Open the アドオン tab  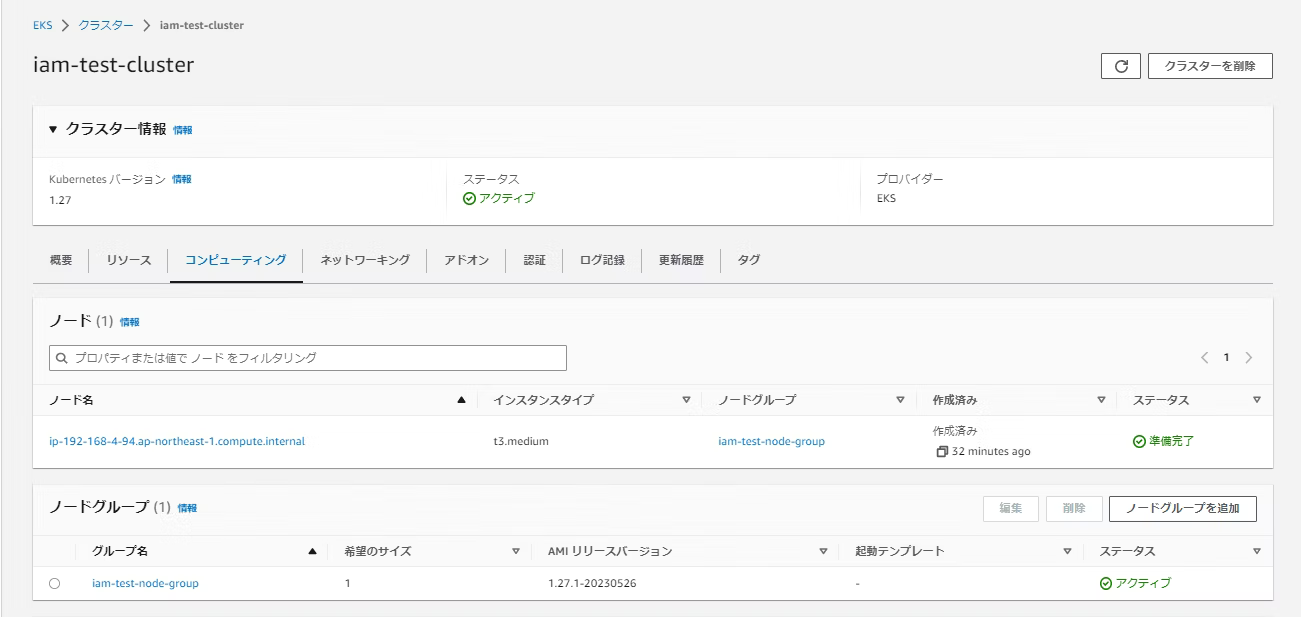(x=466, y=260)
